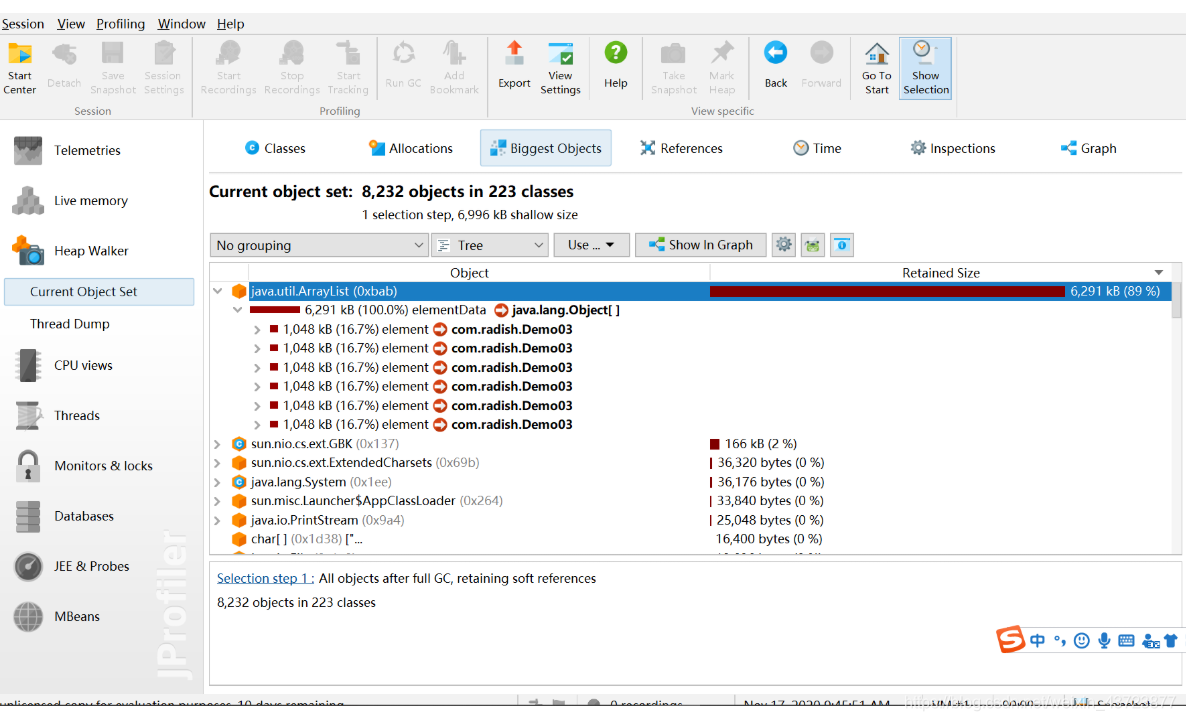
Task: Open the Tree view mode dropdown
Action: click(x=489, y=245)
